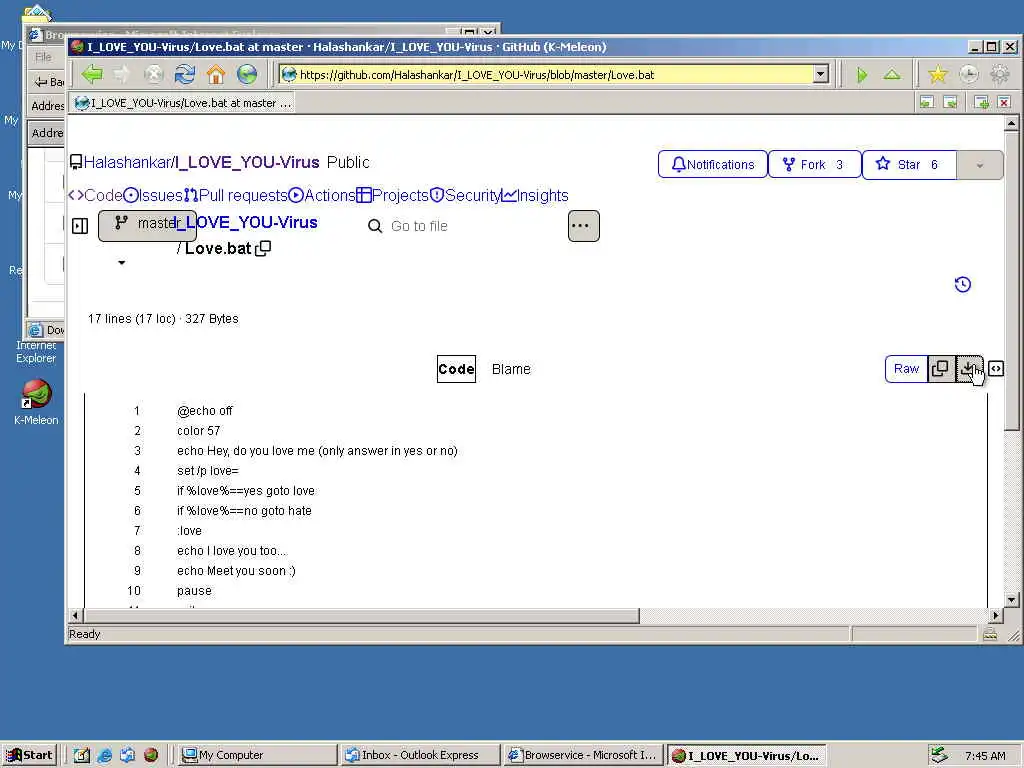This screenshot has height=768, width=1024.
Task: Star the repository
Action: [909, 165]
